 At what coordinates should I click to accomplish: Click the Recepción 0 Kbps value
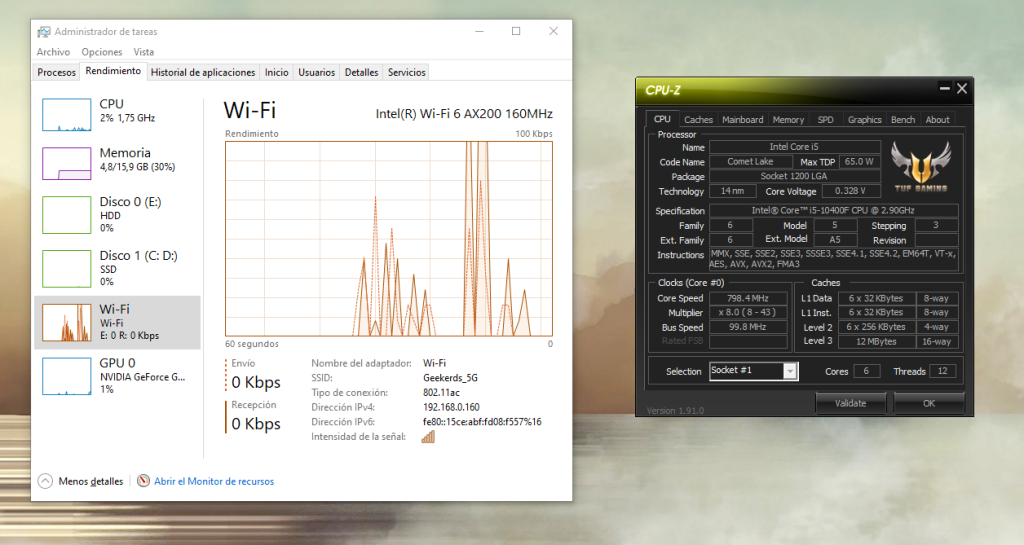click(x=256, y=424)
